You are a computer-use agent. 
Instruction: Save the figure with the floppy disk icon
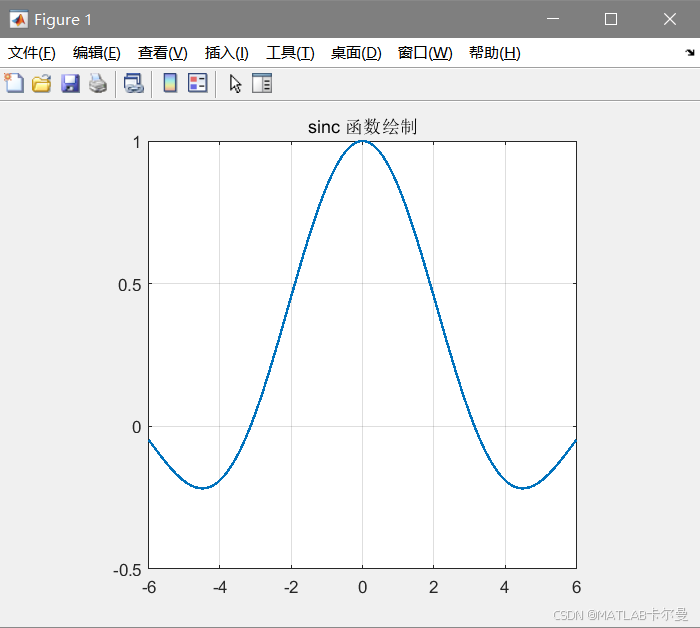coord(70,83)
